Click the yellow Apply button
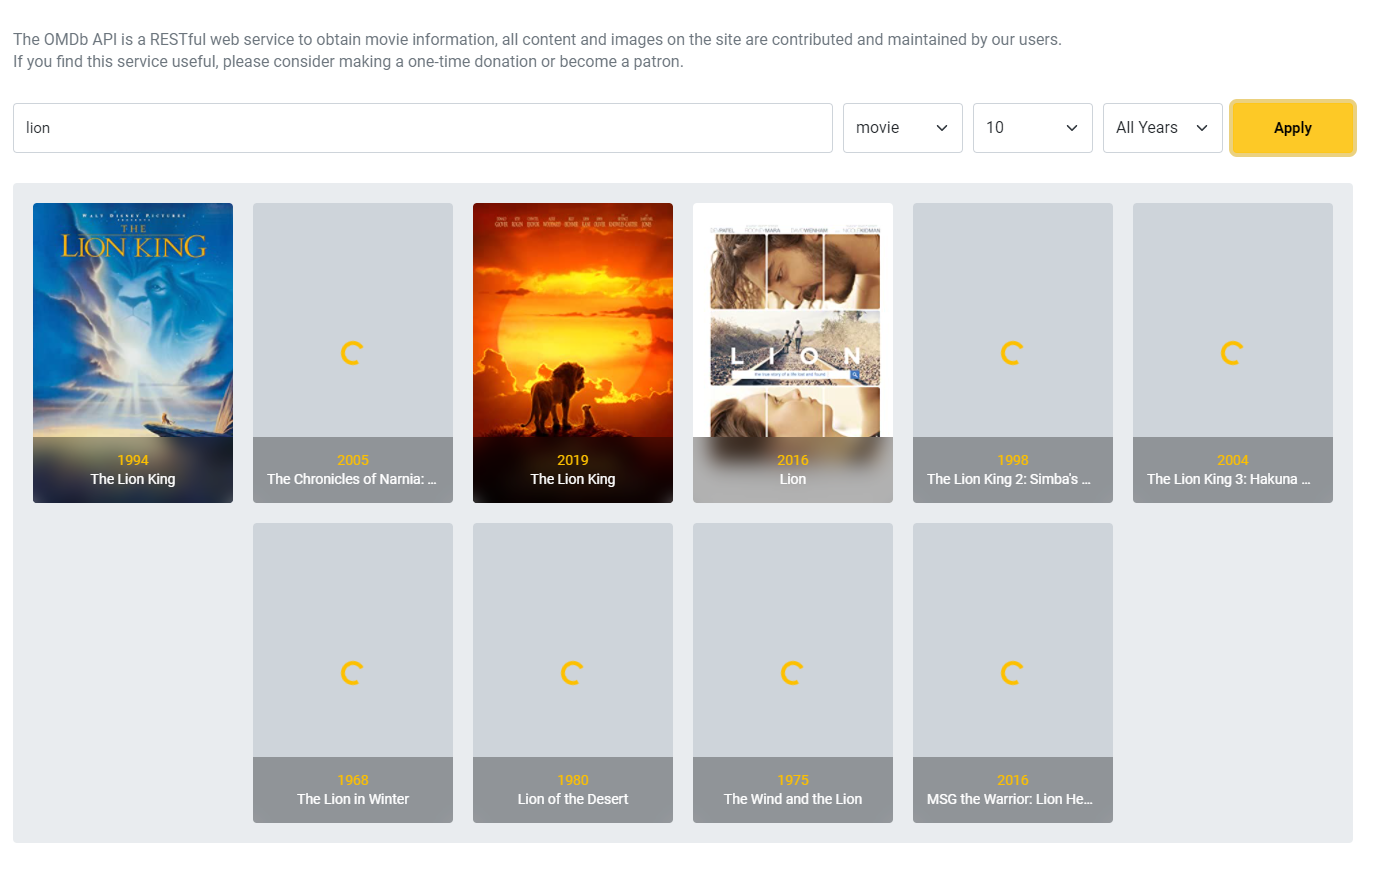 pyautogui.click(x=1293, y=128)
